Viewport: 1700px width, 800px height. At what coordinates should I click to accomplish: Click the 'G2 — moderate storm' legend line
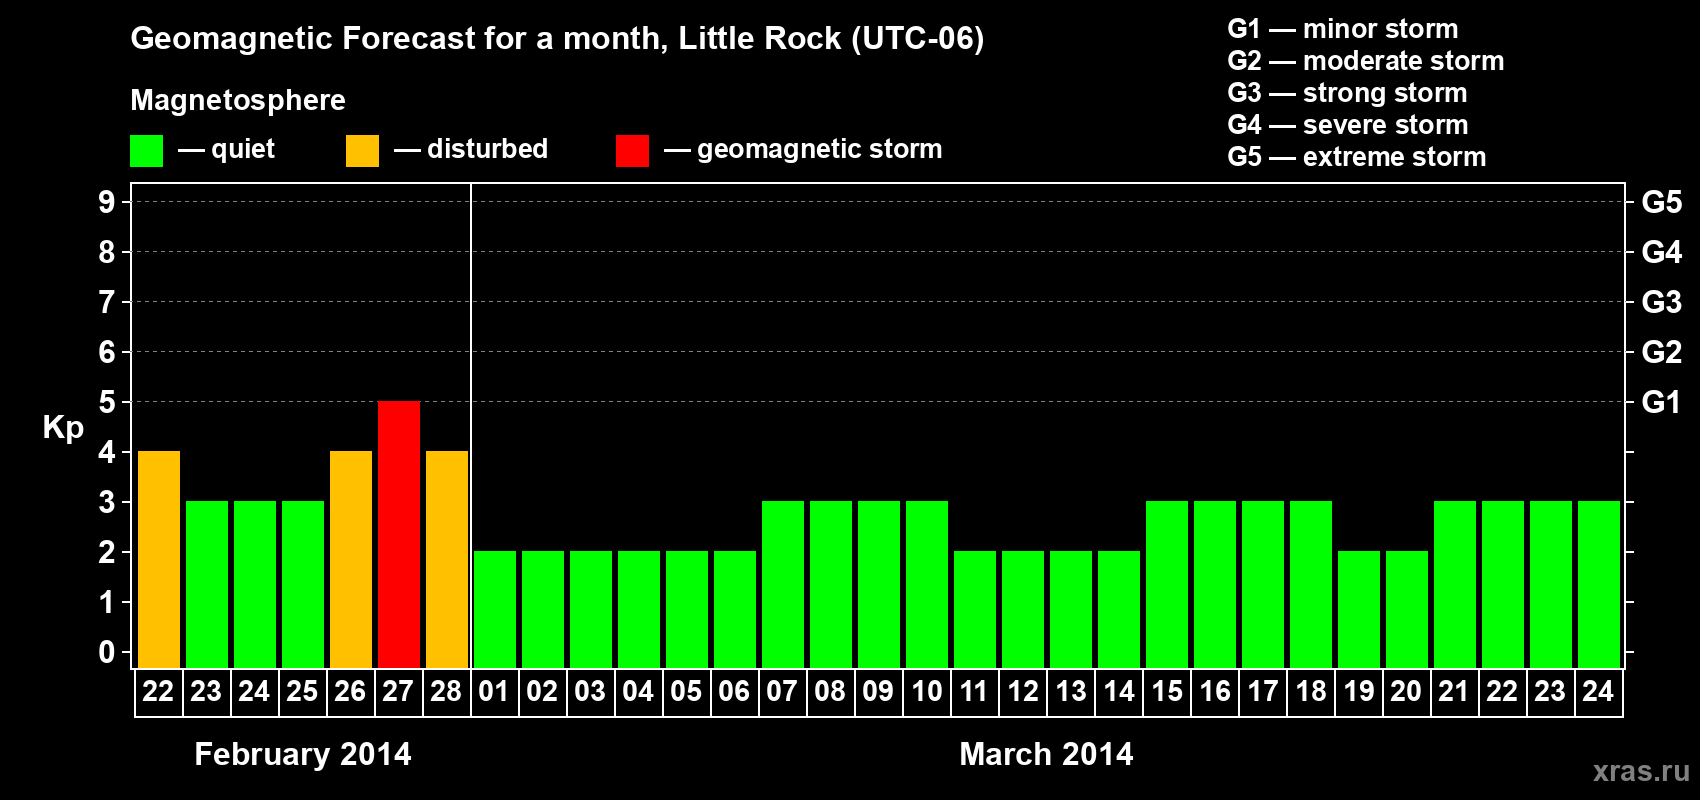1366,61
